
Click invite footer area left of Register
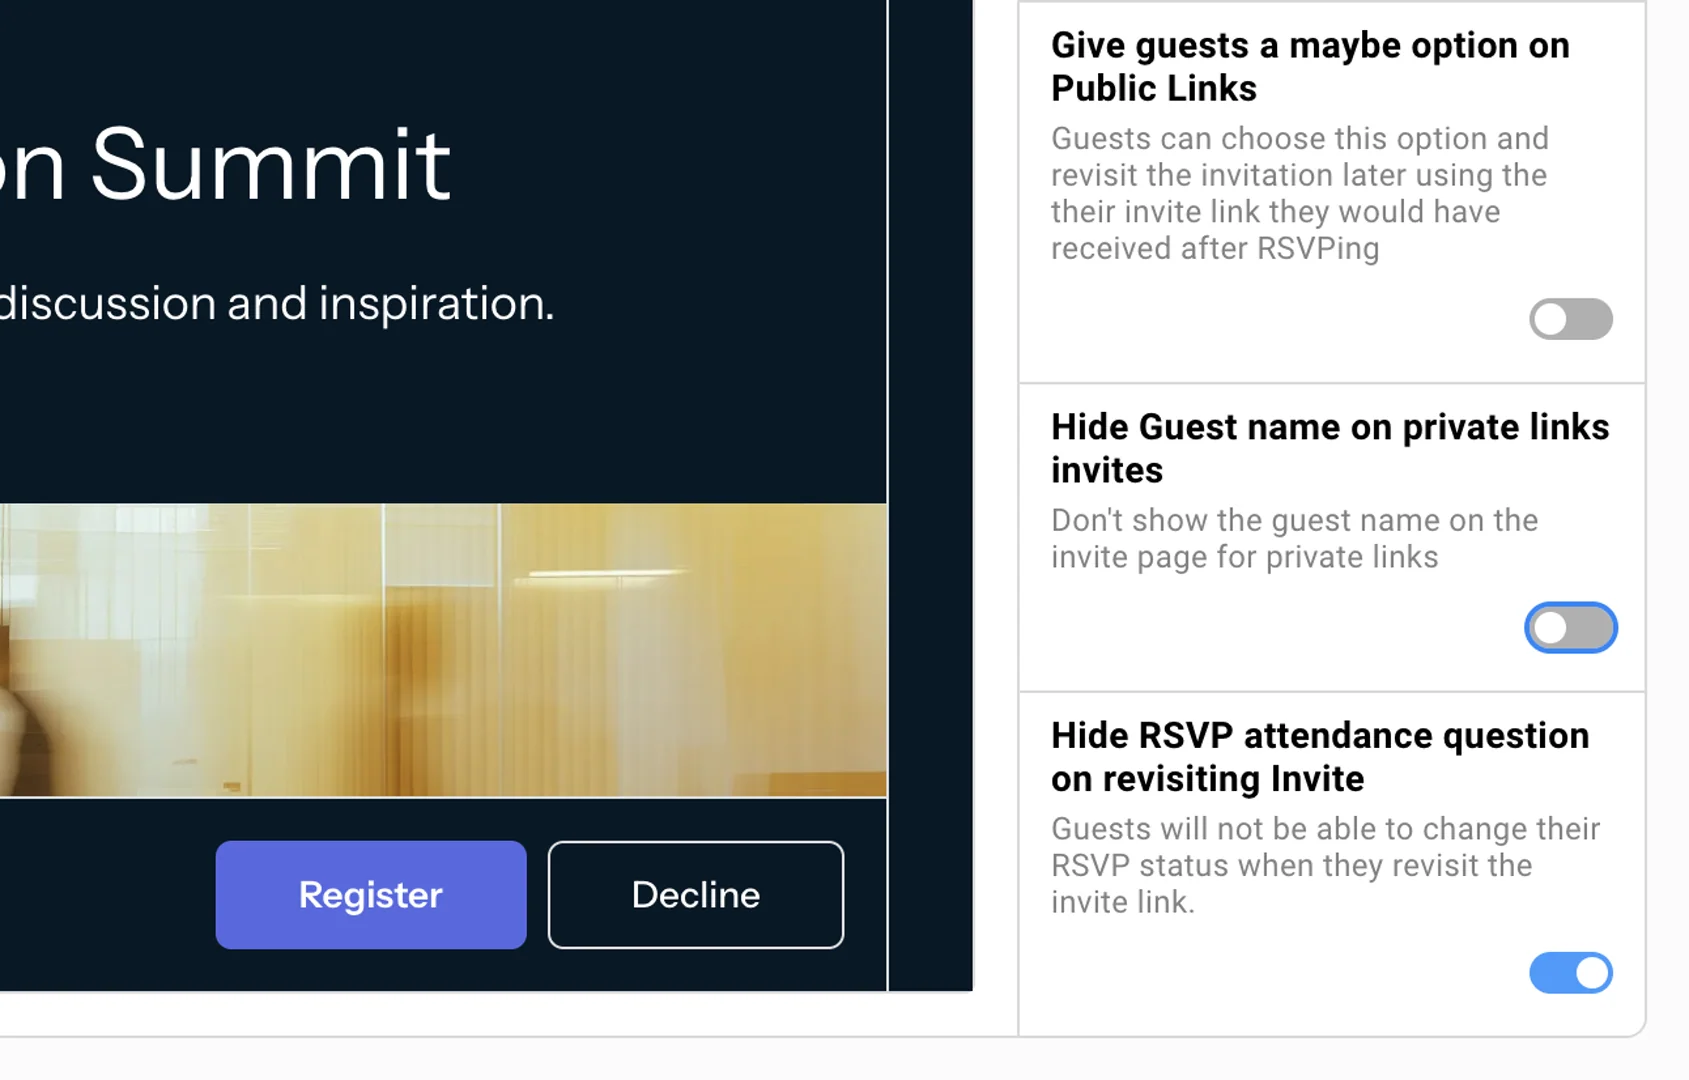pyautogui.click(x=100, y=895)
